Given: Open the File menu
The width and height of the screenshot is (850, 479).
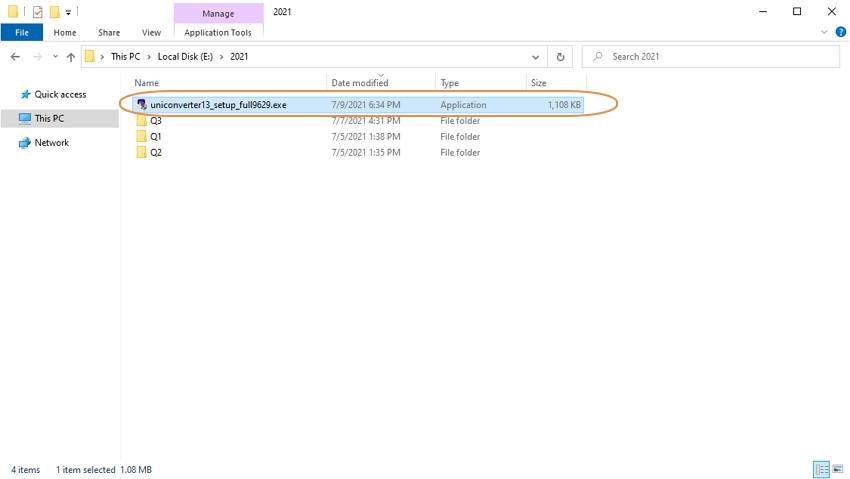Looking at the screenshot, I should pyautogui.click(x=21, y=32).
